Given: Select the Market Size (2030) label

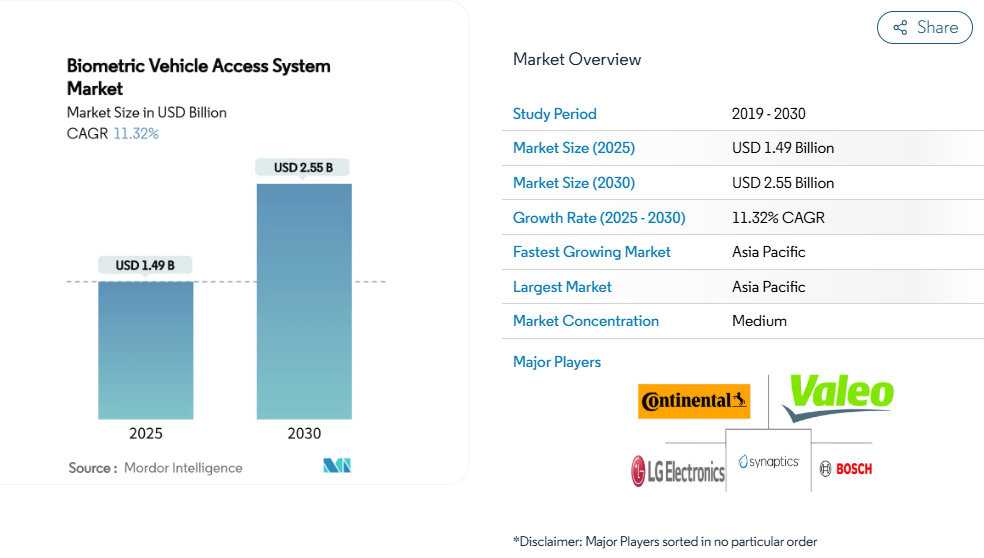Looking at the screenshot, I should [573, 183].
